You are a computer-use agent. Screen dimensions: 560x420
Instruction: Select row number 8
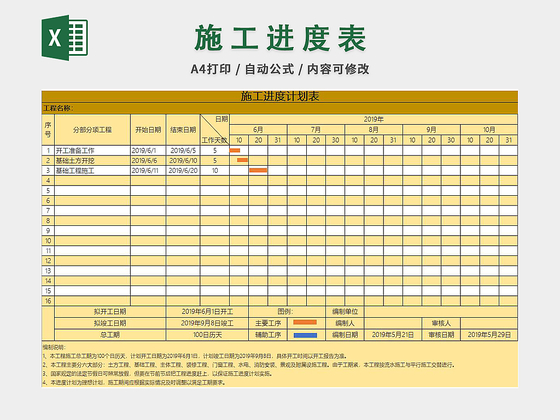[48, 220]
